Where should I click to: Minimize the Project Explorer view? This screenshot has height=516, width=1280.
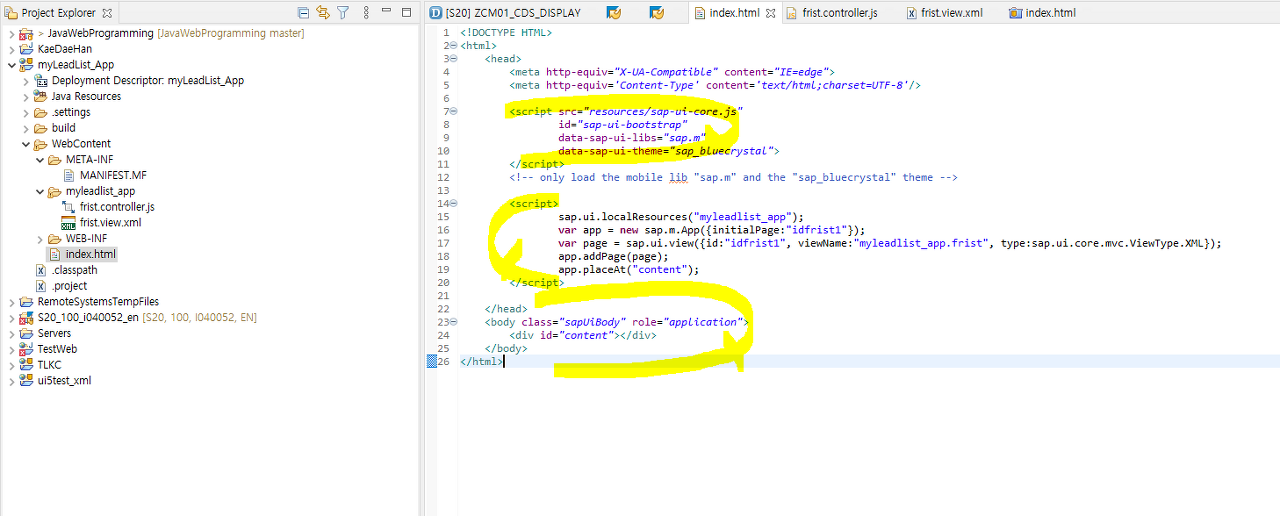387,13
